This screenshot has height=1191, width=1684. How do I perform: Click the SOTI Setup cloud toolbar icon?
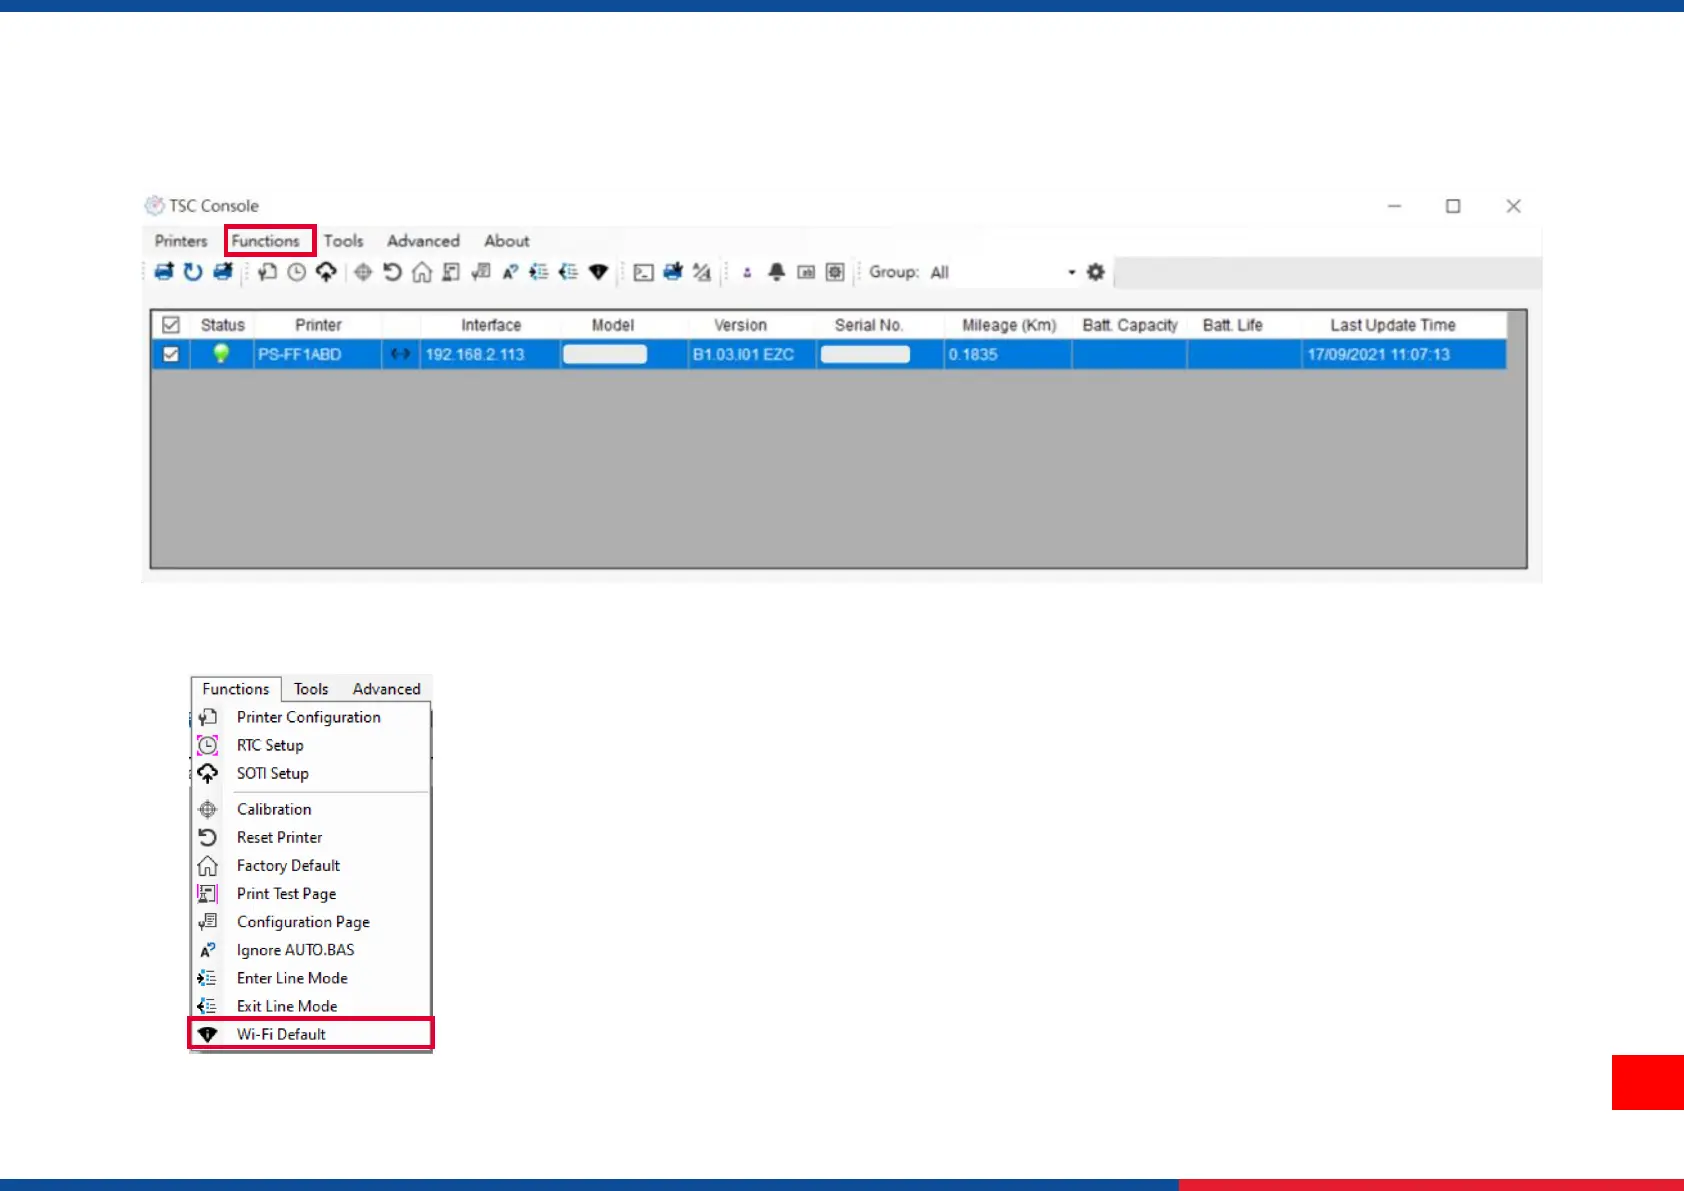(326, 272)
